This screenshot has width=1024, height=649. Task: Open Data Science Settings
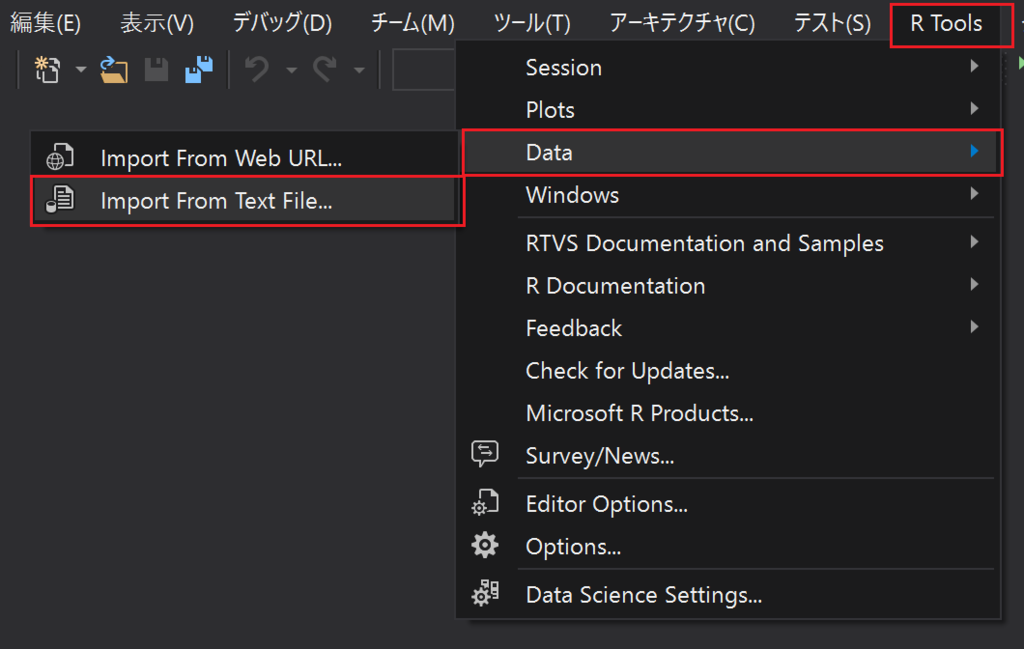pos(643,595)
